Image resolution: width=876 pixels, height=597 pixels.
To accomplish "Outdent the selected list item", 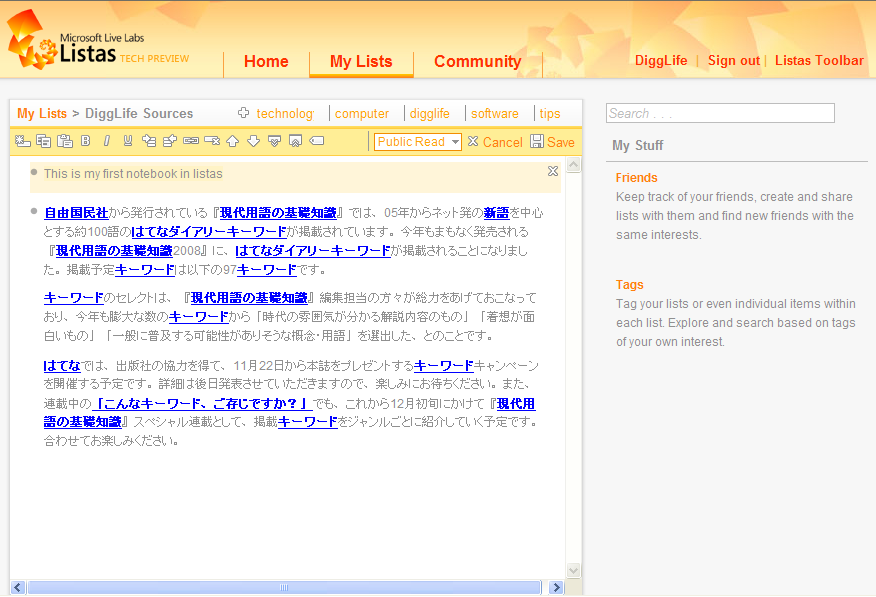I will (170, 141).
